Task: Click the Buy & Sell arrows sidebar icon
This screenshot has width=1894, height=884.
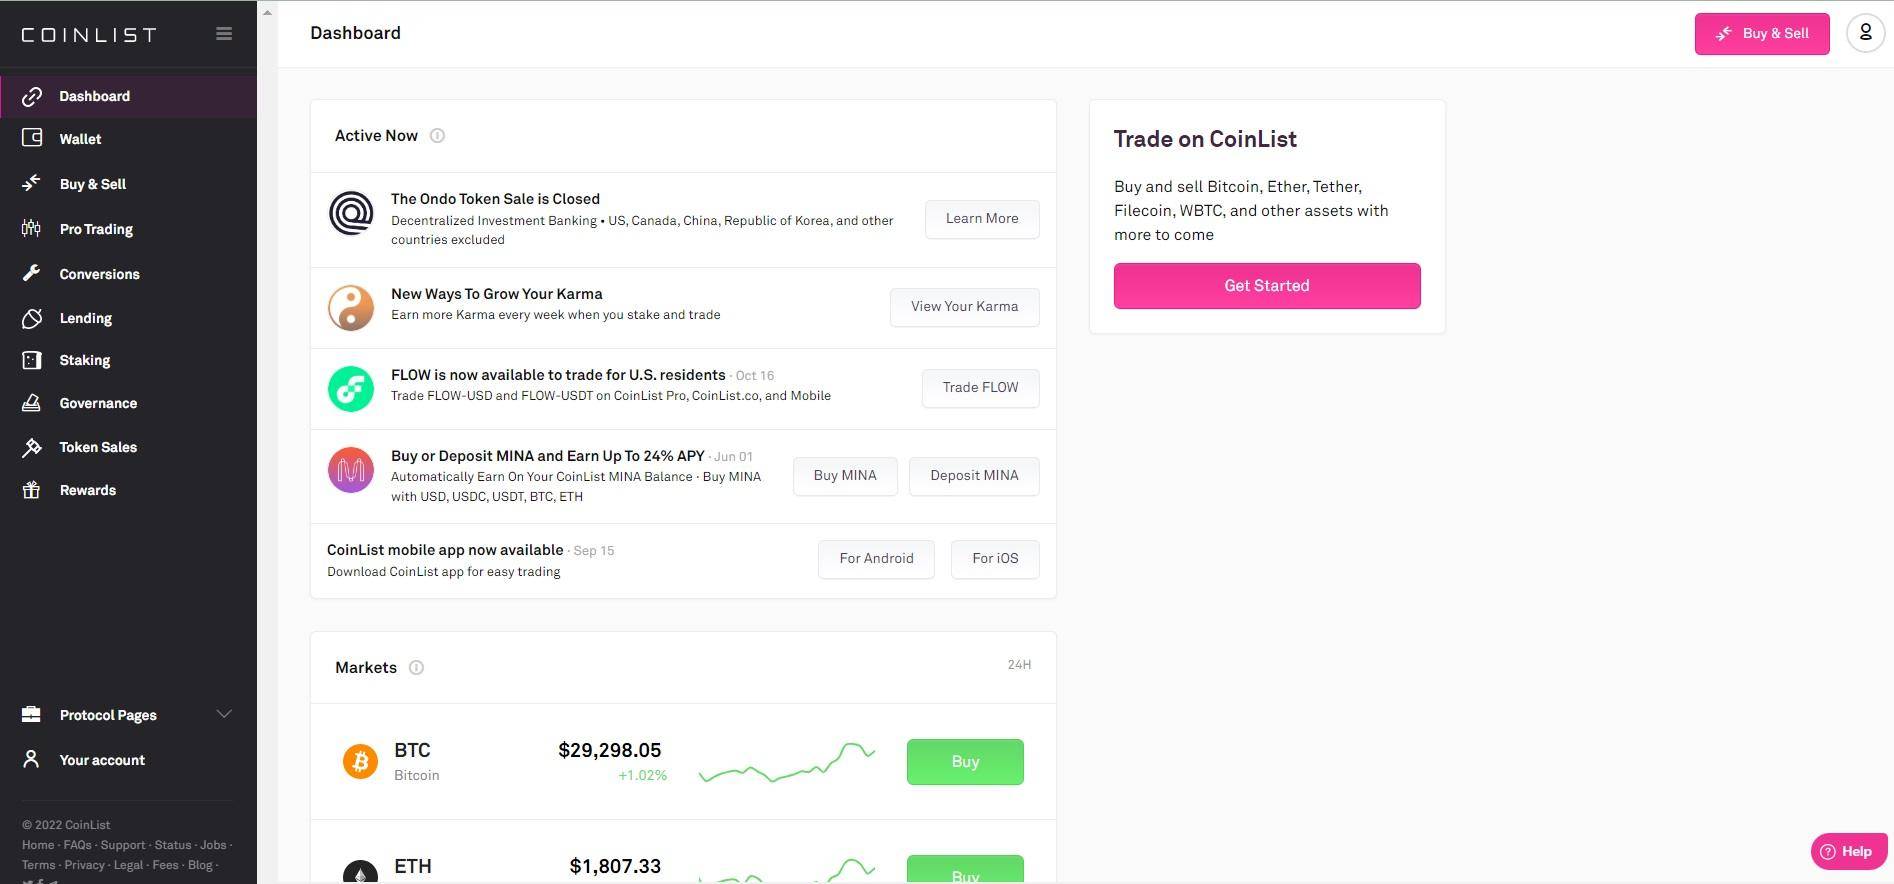Action: (32, 183)
